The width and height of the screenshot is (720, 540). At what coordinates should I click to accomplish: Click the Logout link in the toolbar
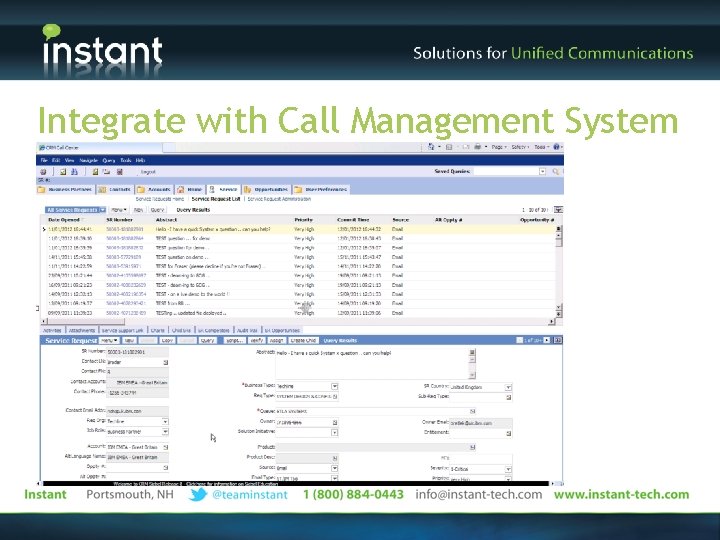(x=148, y=172)
